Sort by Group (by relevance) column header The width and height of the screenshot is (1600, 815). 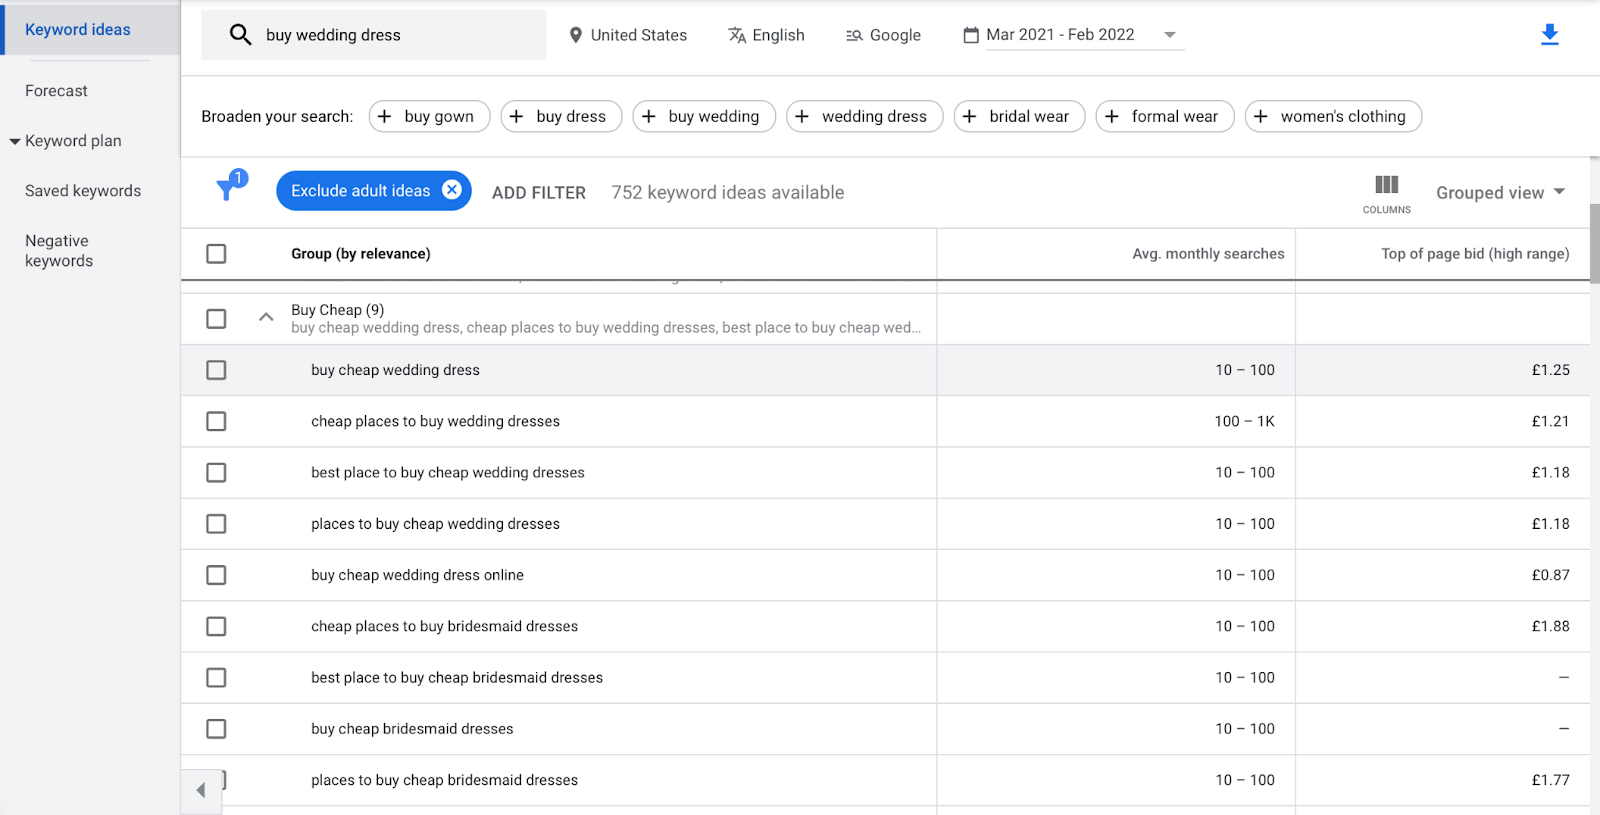click(361, 254)
